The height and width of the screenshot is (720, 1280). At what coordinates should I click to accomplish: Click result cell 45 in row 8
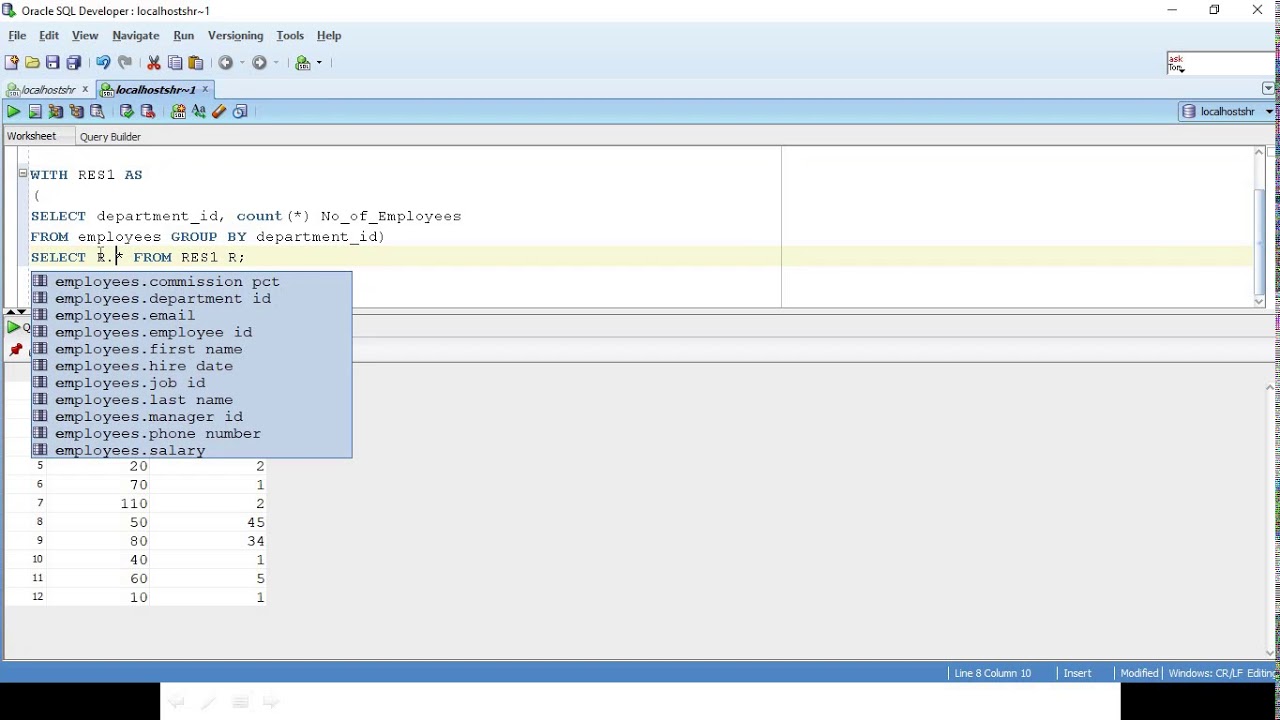tap(209, 522)
